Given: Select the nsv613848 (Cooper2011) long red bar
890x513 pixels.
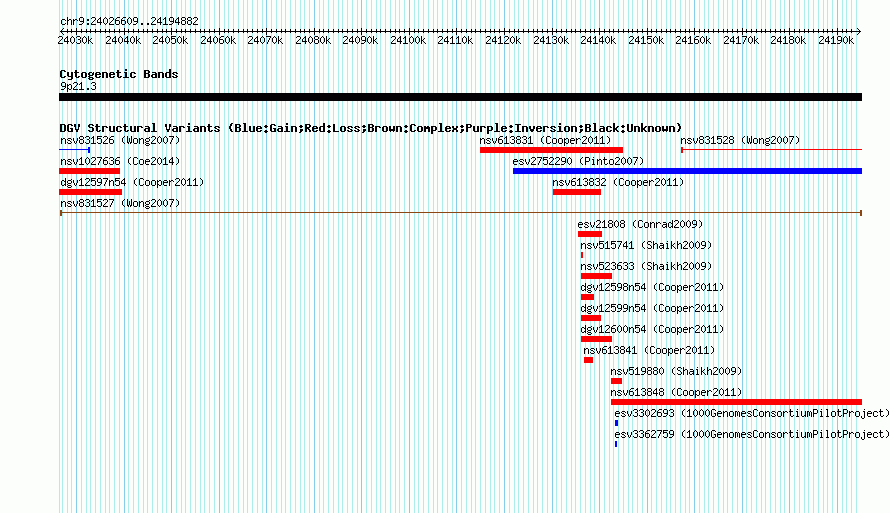Looking at the screenshot, I should tap(736, 402).
